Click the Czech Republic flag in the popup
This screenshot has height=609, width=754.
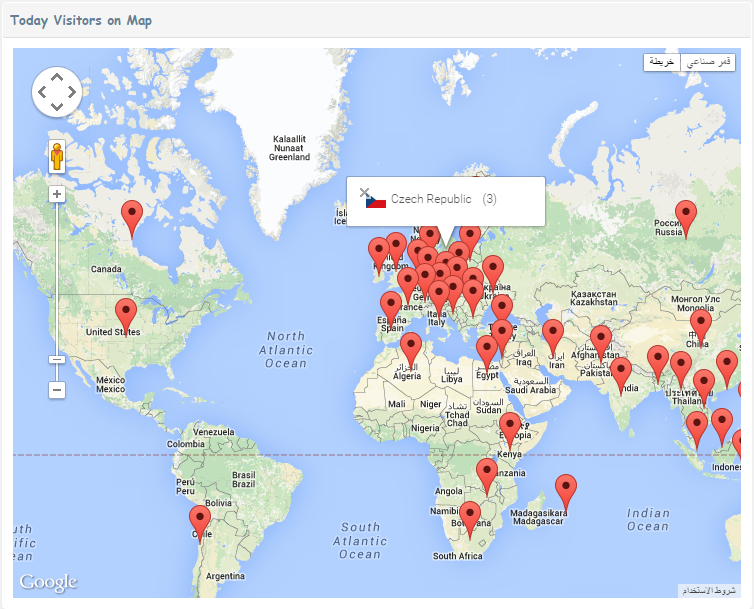click(376, 202)
